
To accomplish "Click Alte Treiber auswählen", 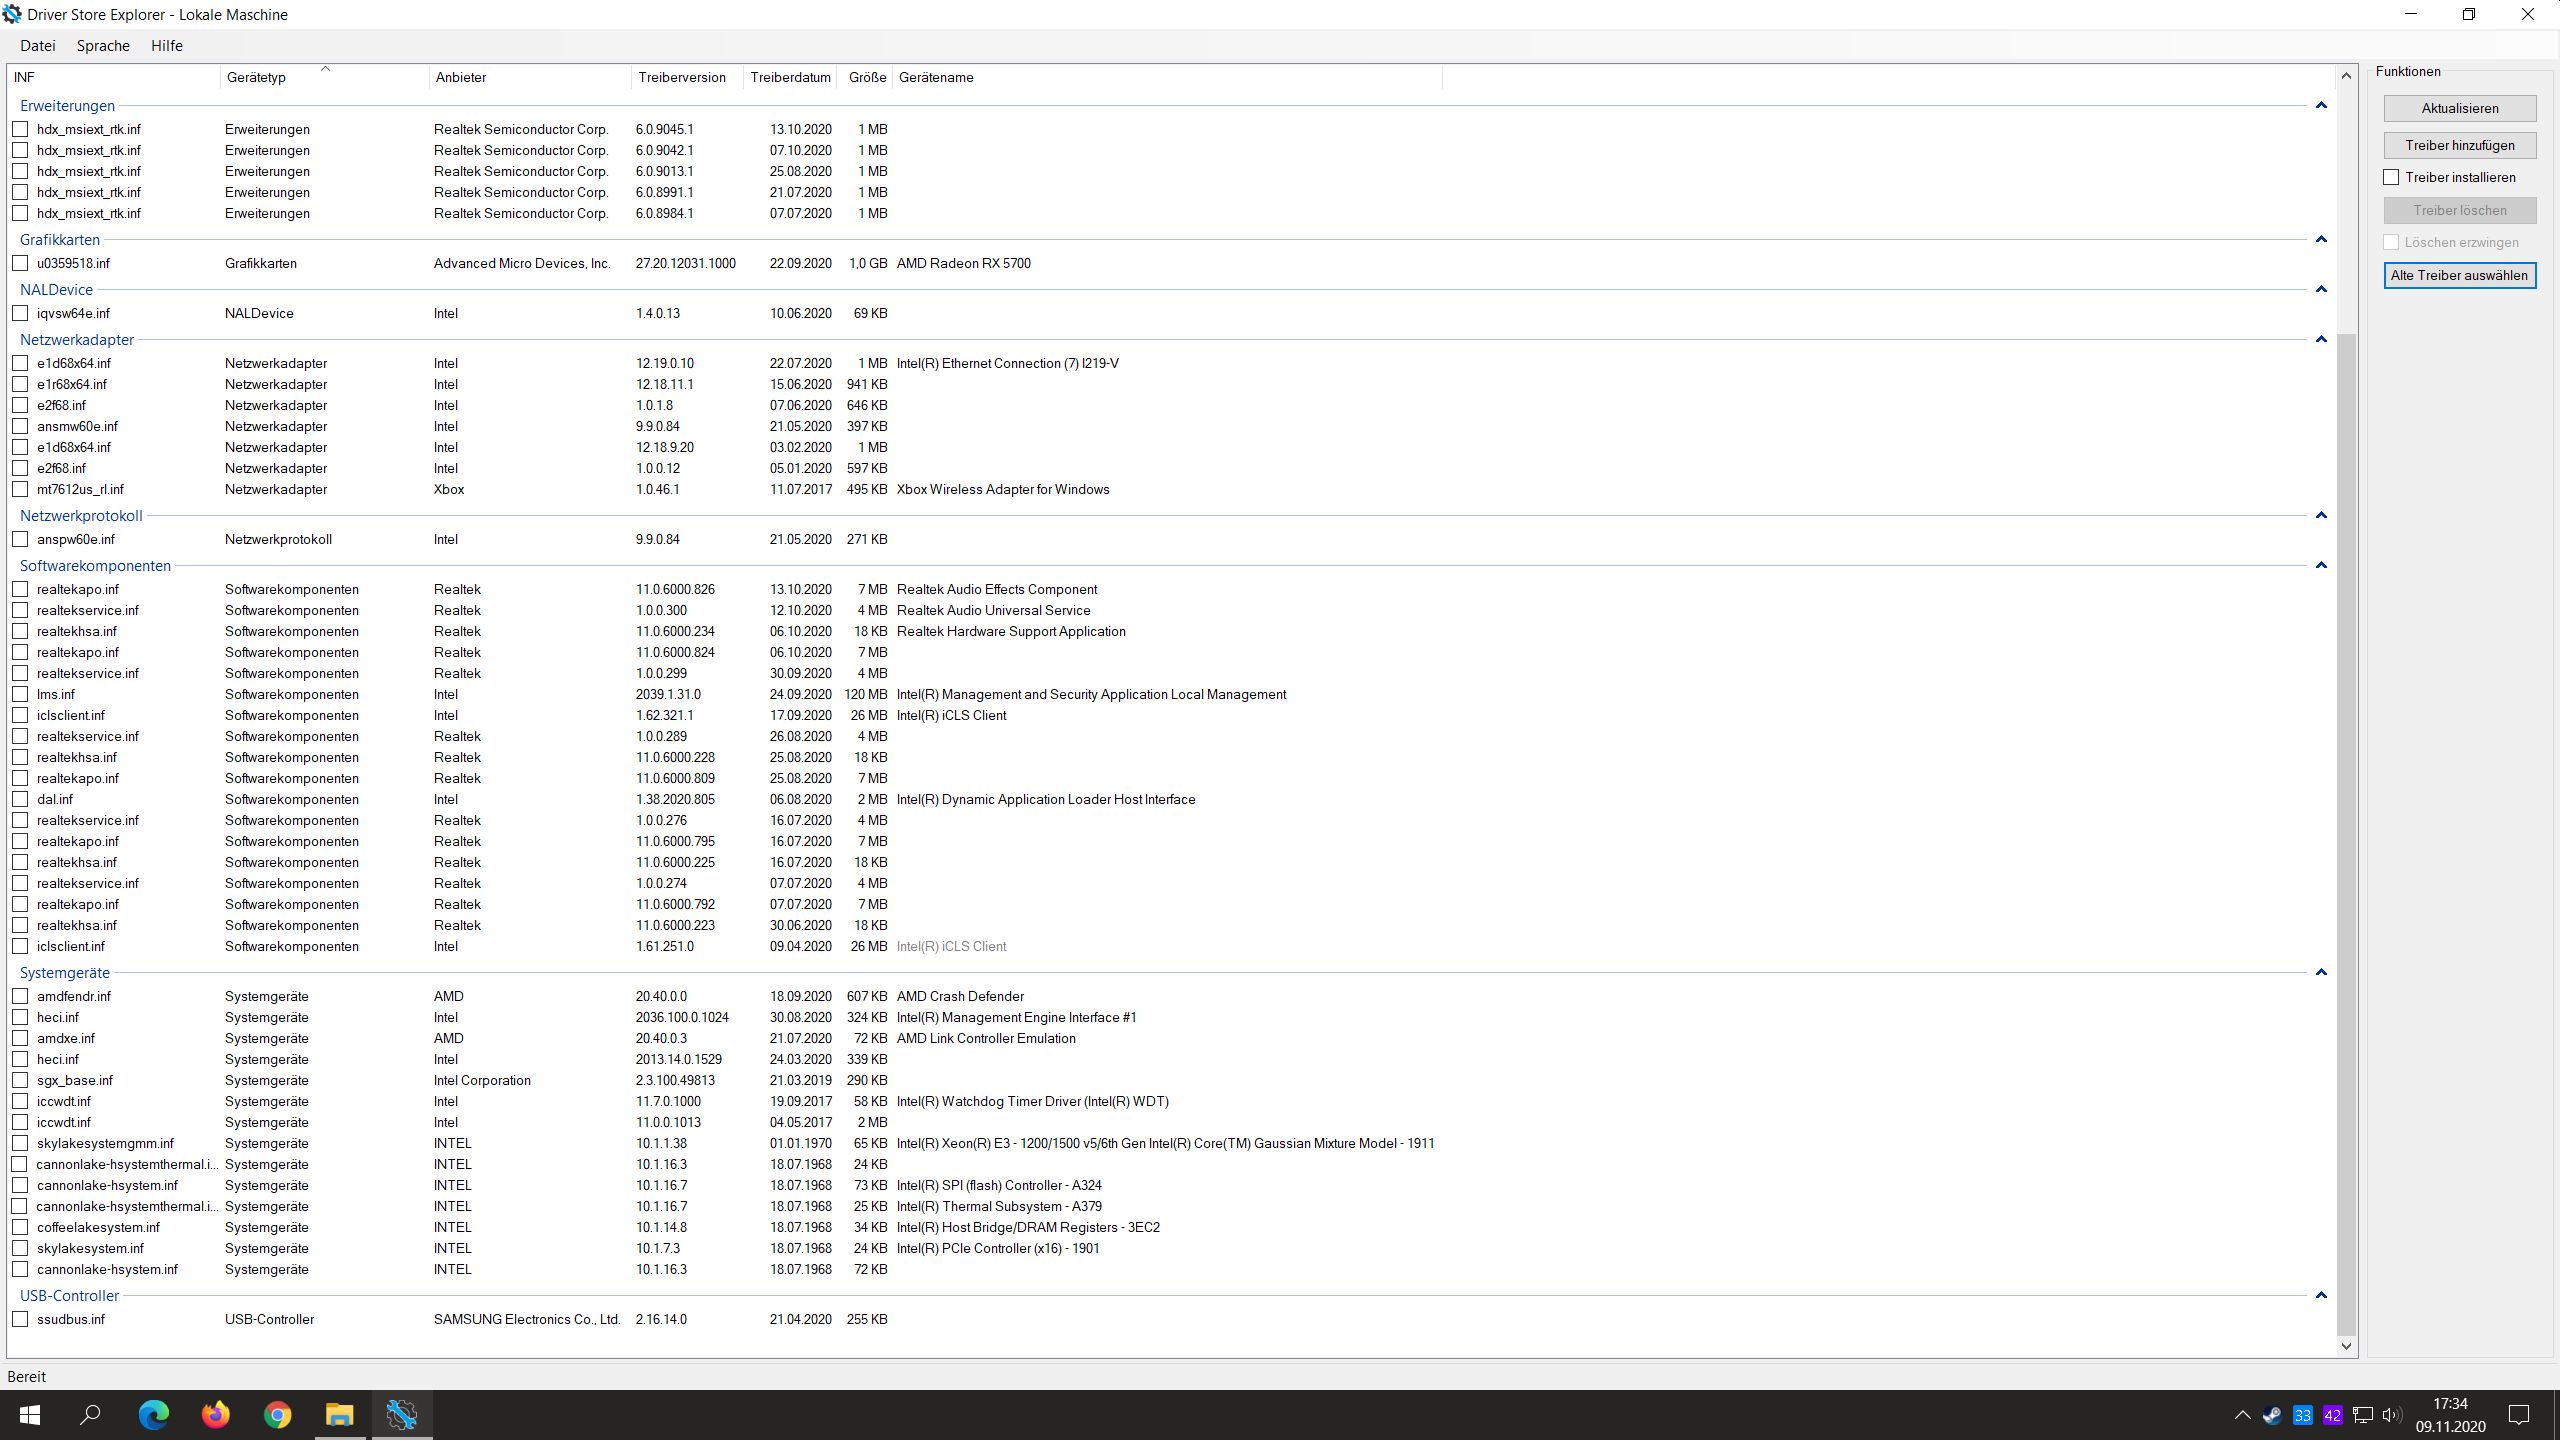I will [x=2459, y=275].
